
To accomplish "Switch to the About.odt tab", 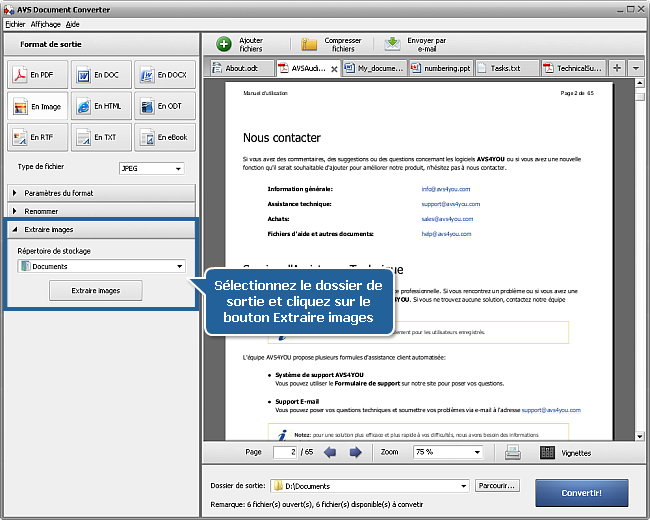I will pyautogui.click(x=243, y=68).
